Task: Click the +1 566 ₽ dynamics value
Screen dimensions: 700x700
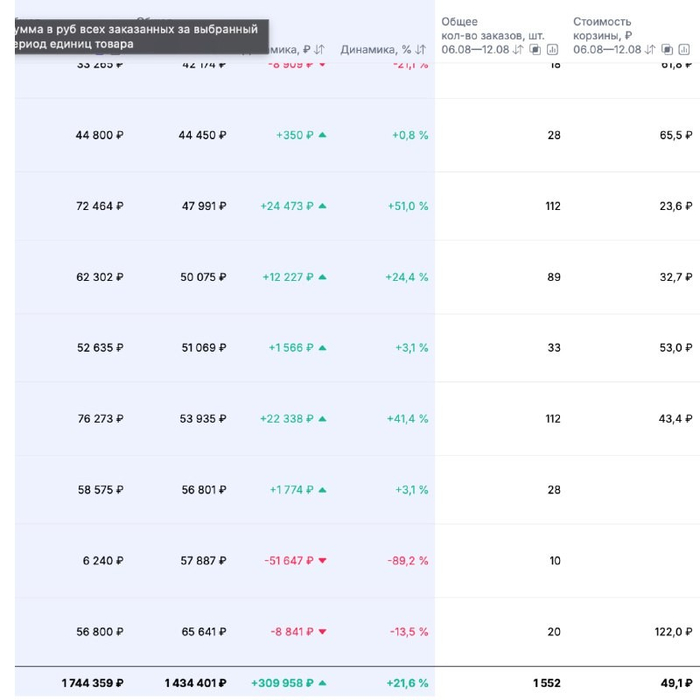Action: point(291,347)
